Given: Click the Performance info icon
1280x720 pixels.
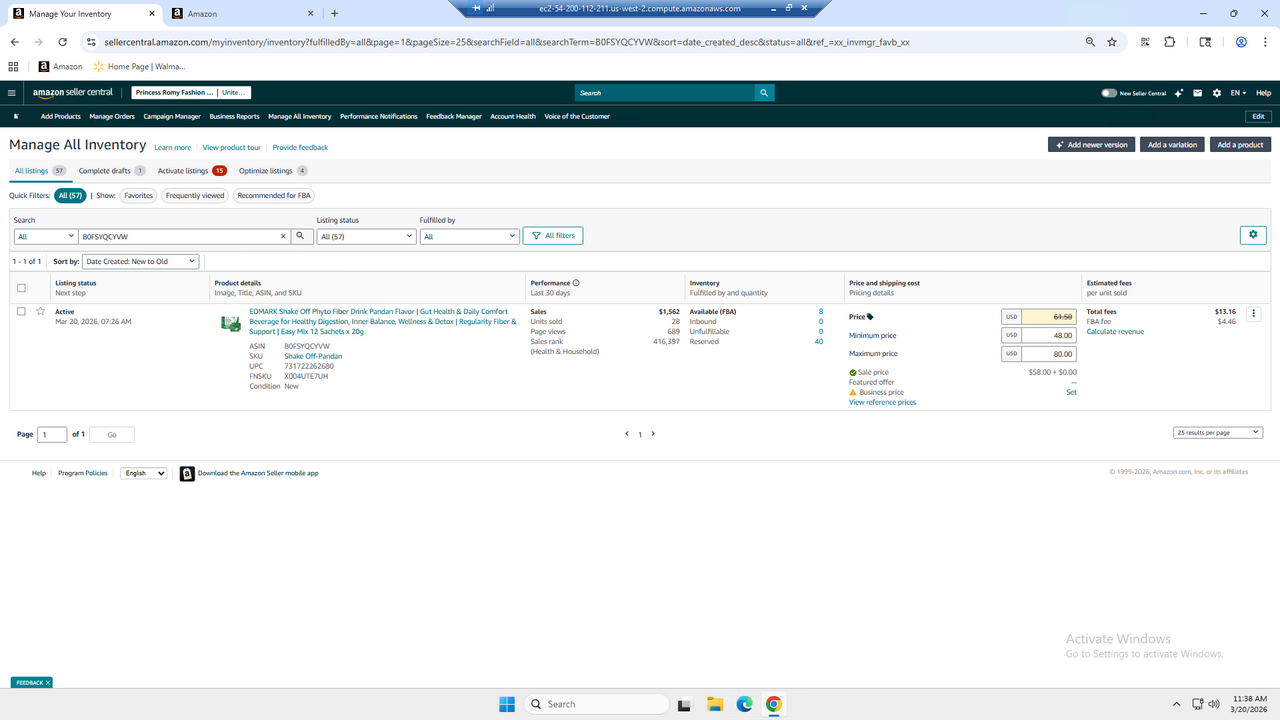Looking at the screenshot, I should pos(576,283).
